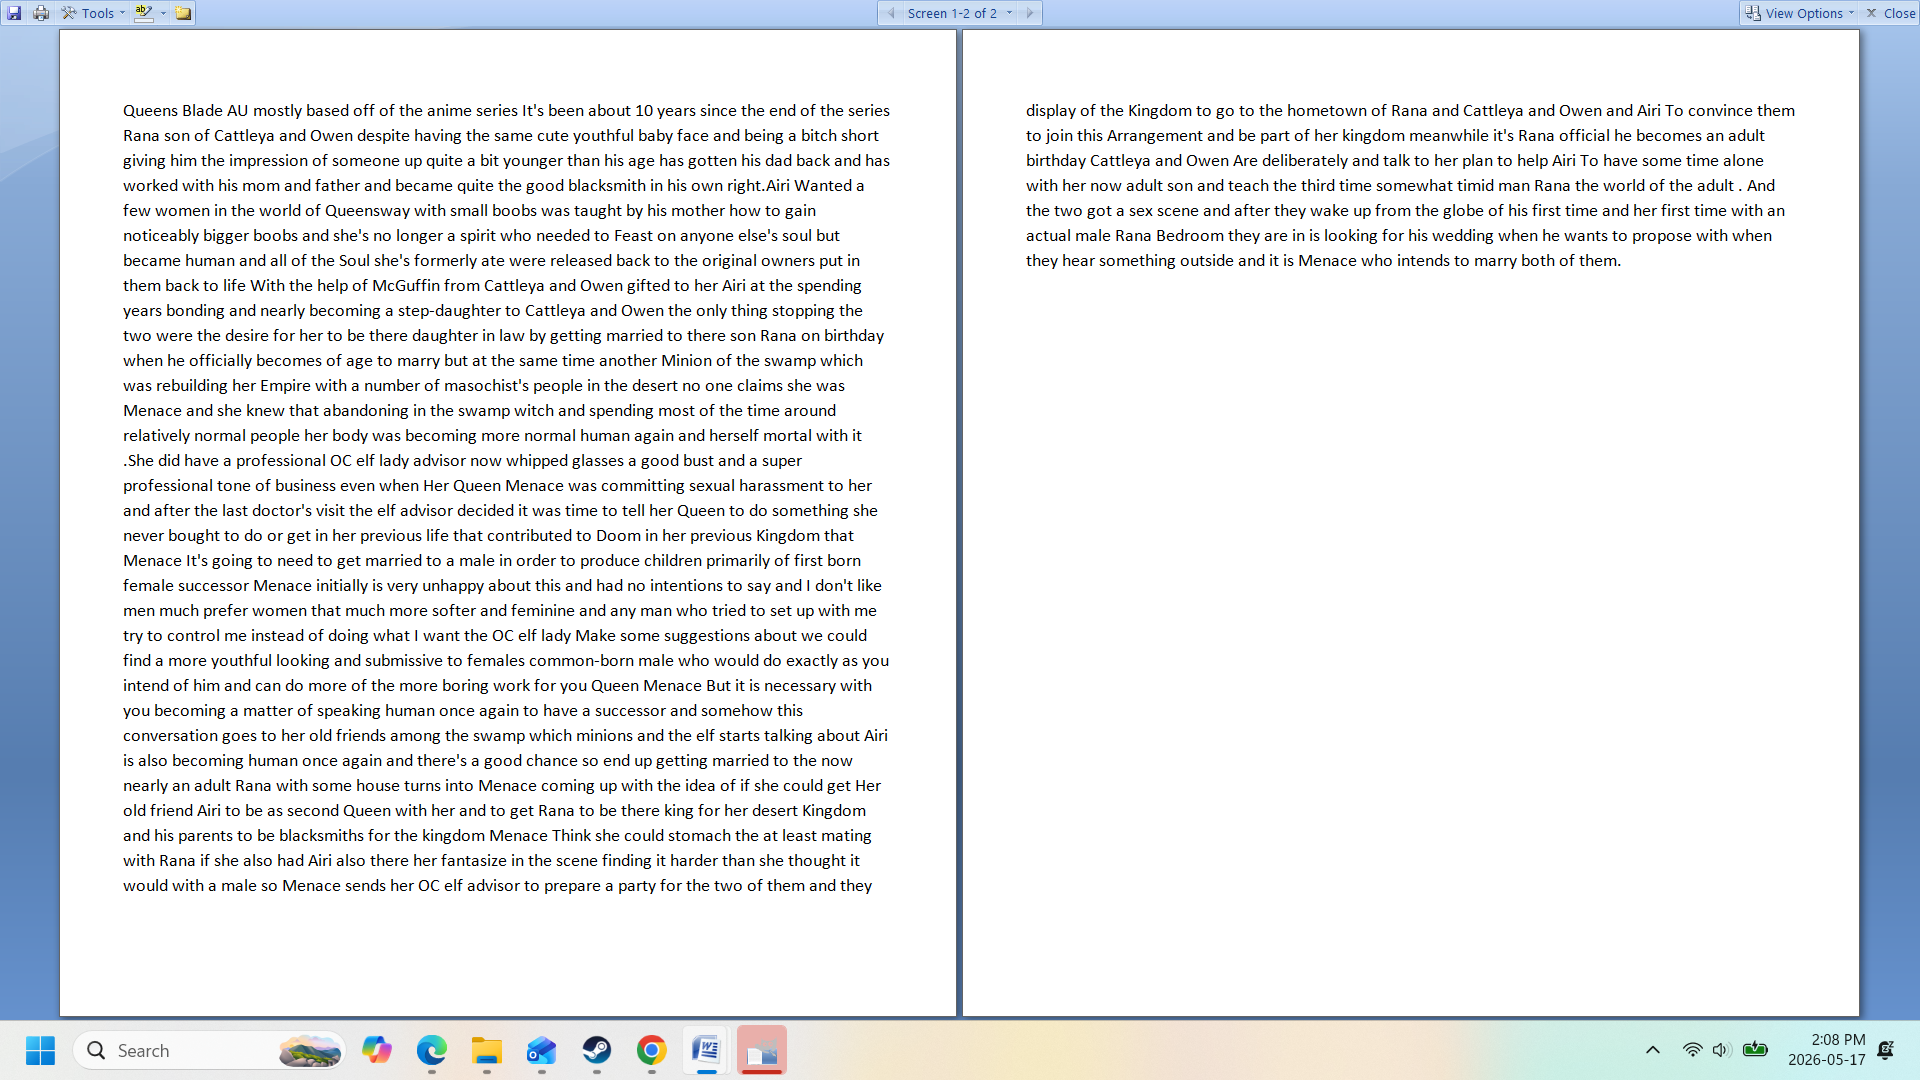
Task: Go to previous screen arrow
Action: (891, 13)
